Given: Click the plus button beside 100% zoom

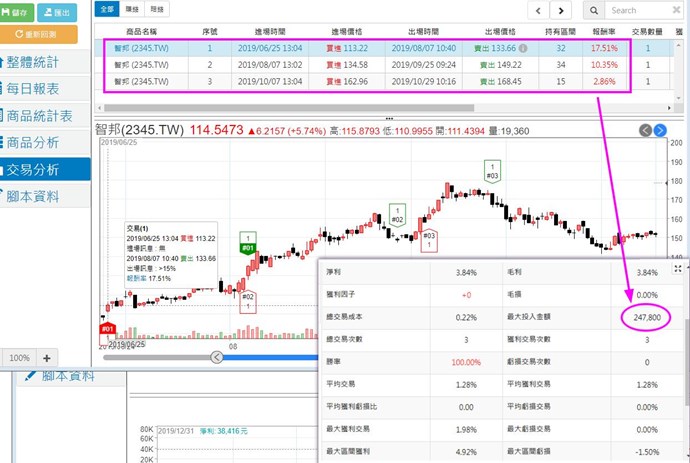Looking at the screenshot, I should coord(46,357).
